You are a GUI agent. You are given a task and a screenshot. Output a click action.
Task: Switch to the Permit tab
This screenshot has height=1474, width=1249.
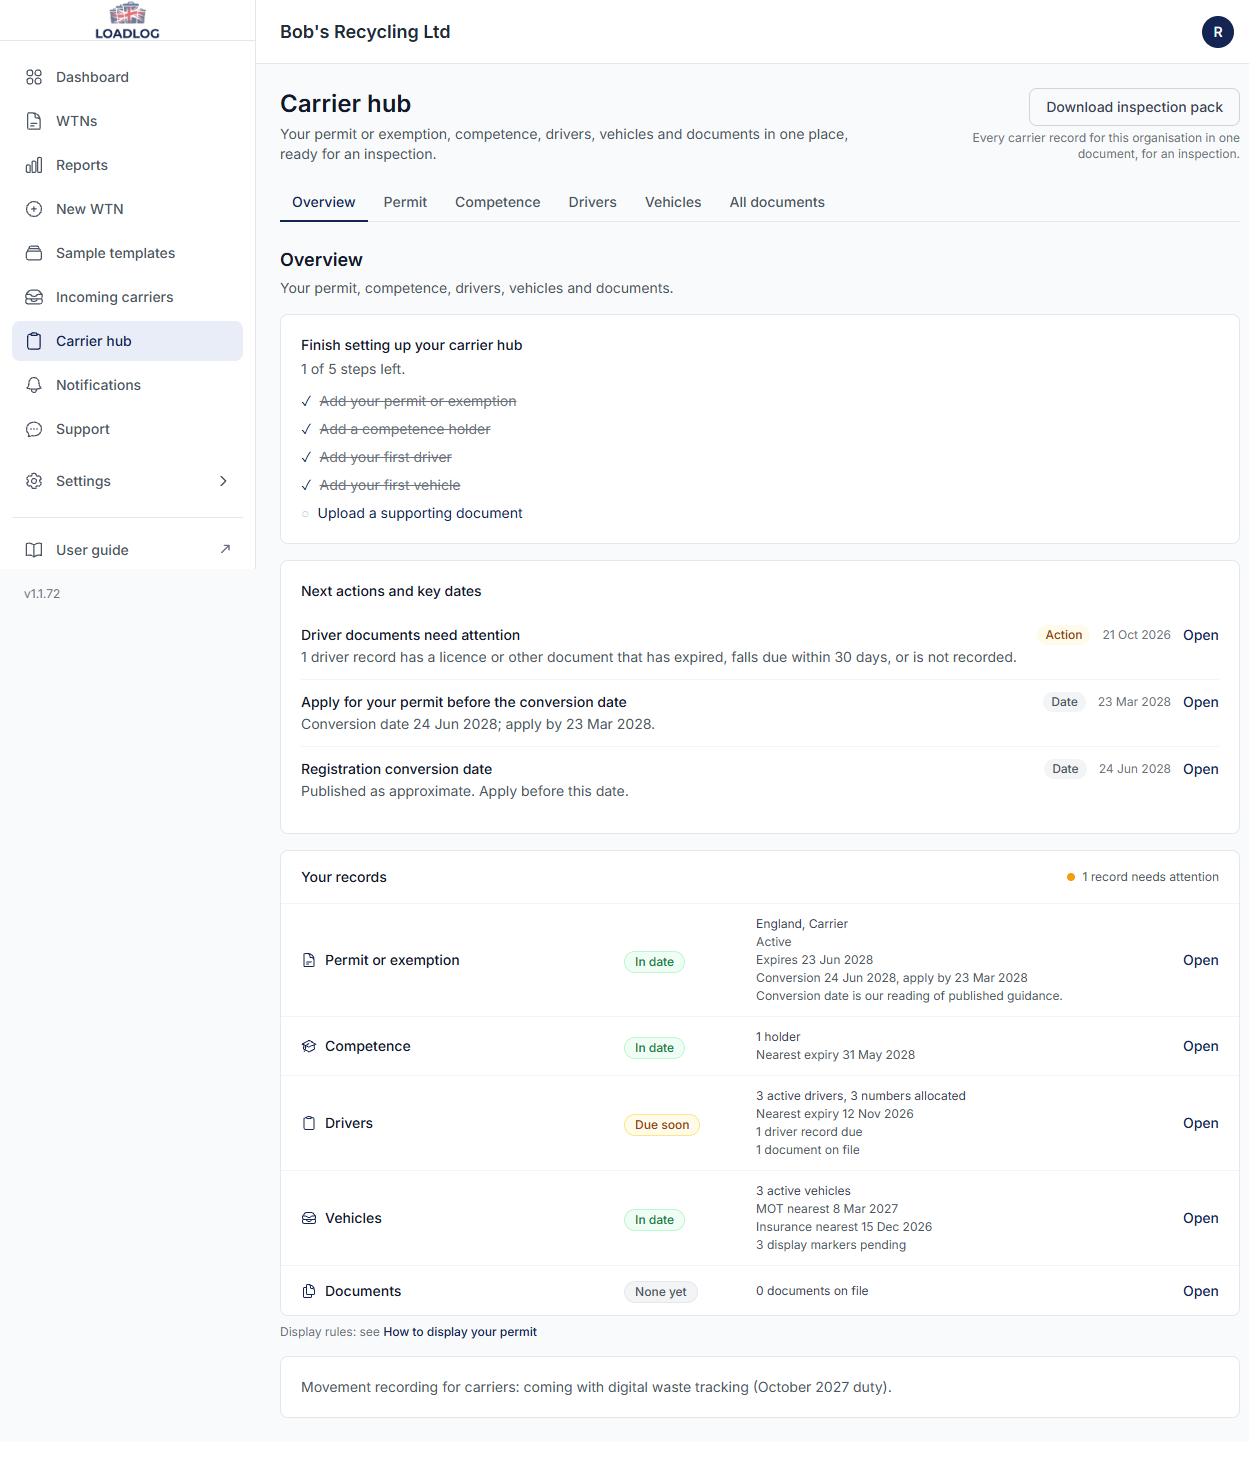pos(405,202)
